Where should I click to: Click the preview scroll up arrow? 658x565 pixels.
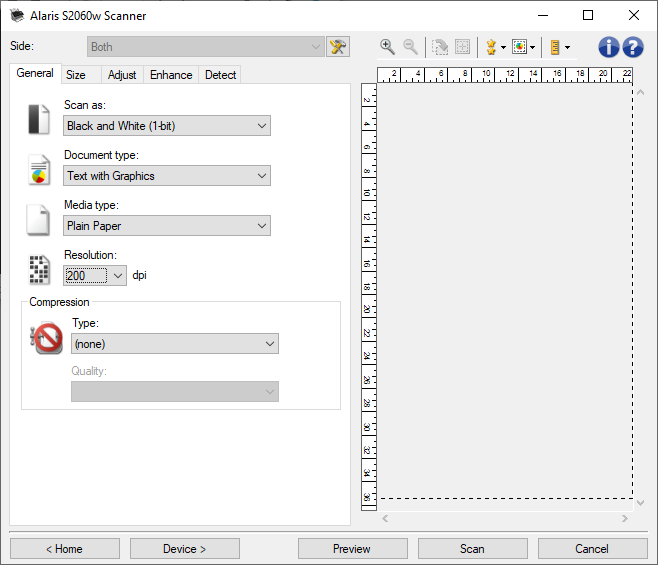click(640, 92)
